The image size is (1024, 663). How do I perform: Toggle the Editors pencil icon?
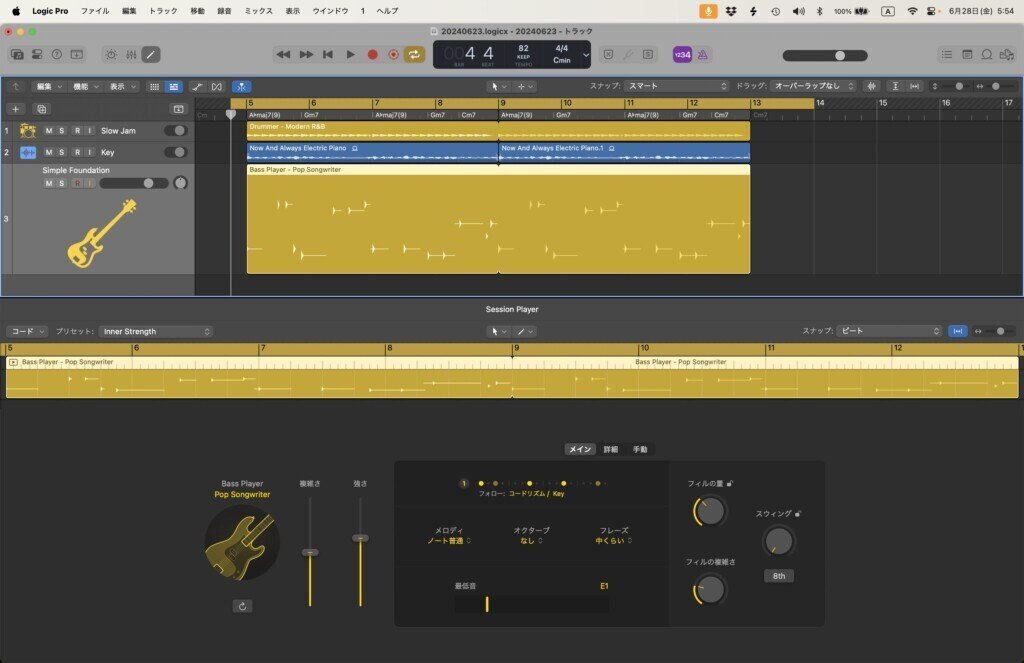tap(151, 55)
